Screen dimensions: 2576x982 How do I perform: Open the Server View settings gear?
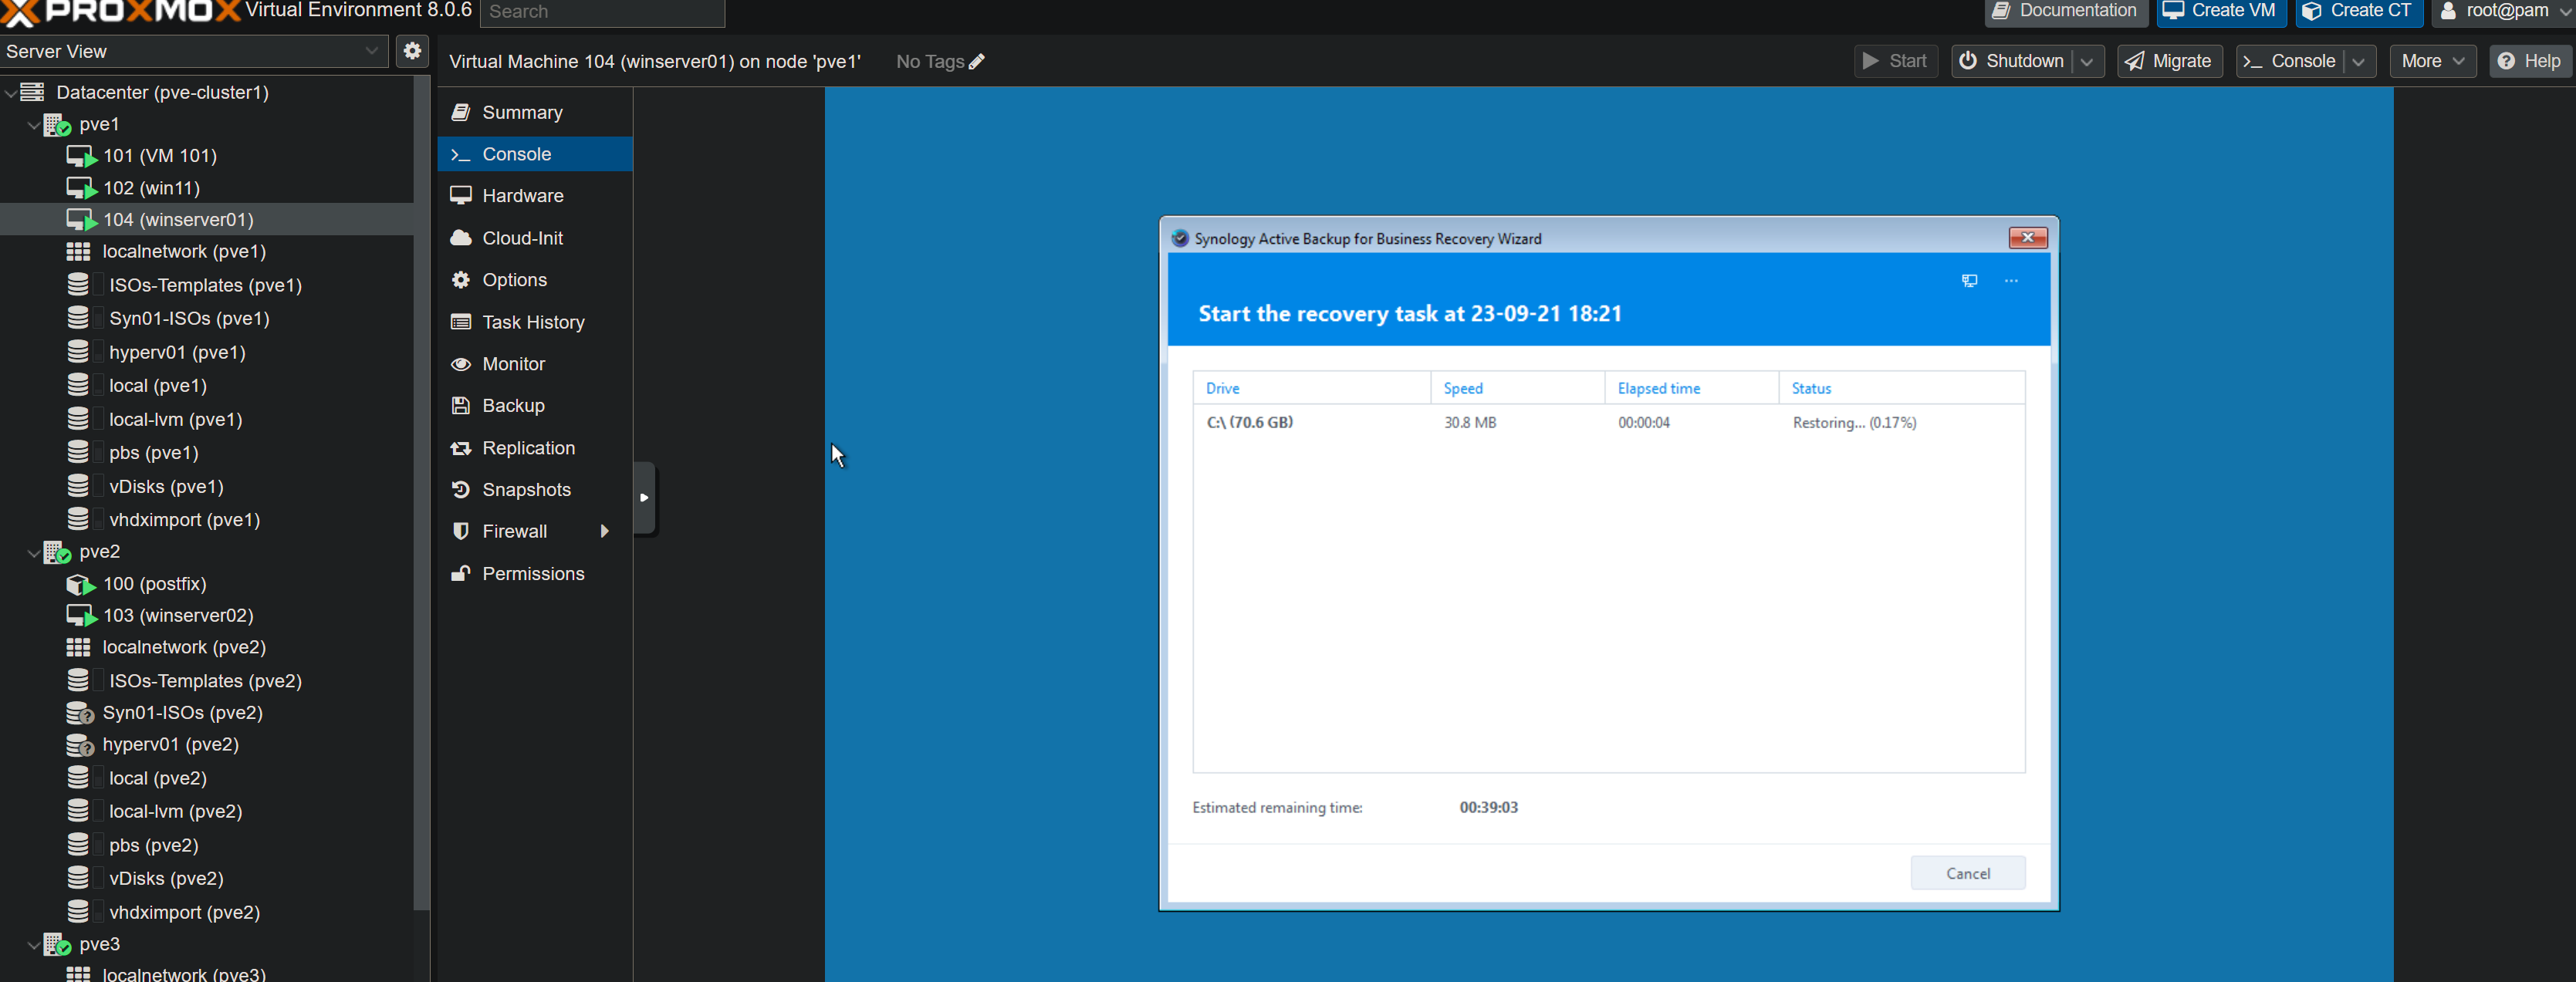tap(412, 51)
